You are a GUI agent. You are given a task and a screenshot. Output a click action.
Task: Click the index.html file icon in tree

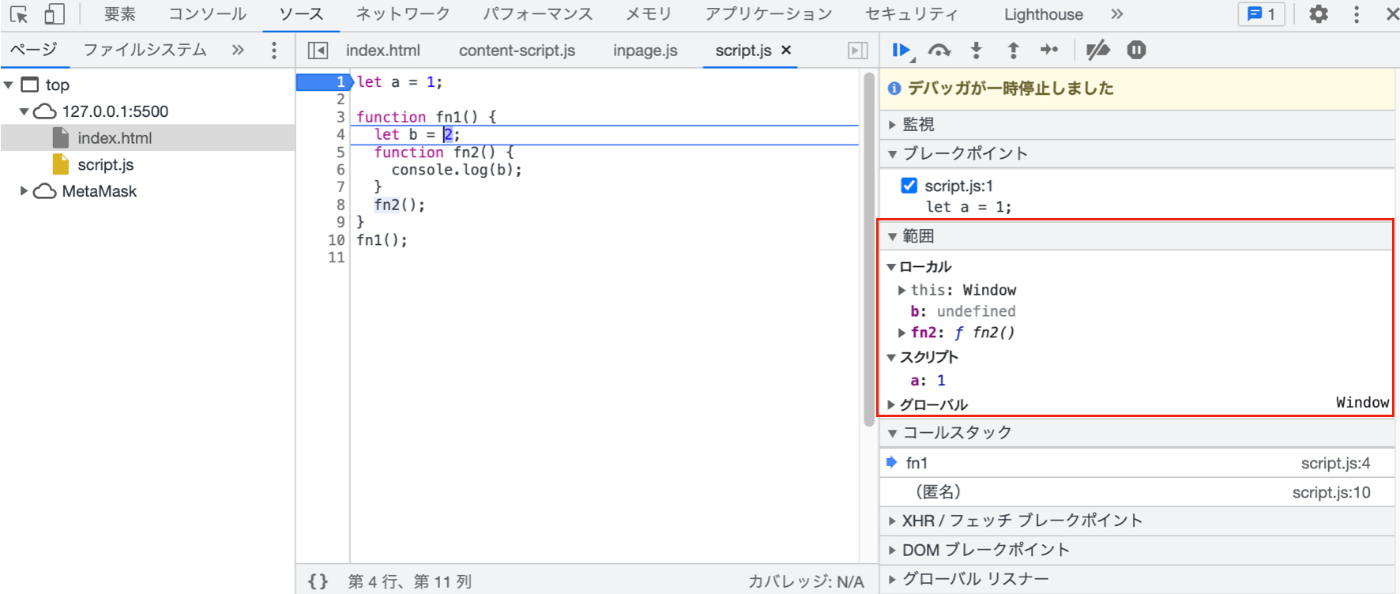pyautogui.click(x=60, y=138)
